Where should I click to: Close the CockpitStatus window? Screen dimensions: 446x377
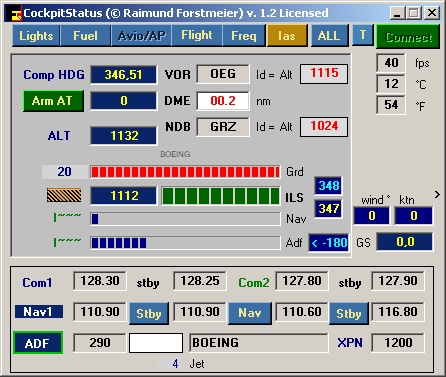tap(432, 13)
